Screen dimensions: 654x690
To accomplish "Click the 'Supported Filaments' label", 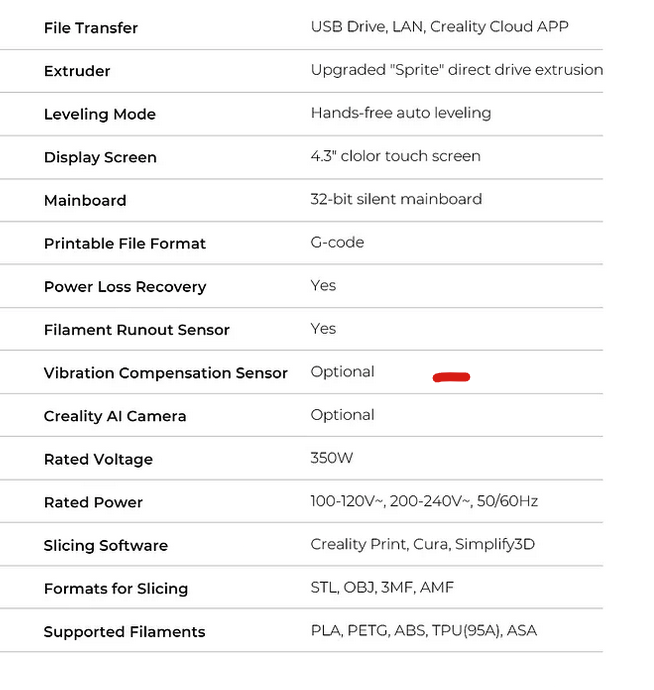I will tap(124, 632).
